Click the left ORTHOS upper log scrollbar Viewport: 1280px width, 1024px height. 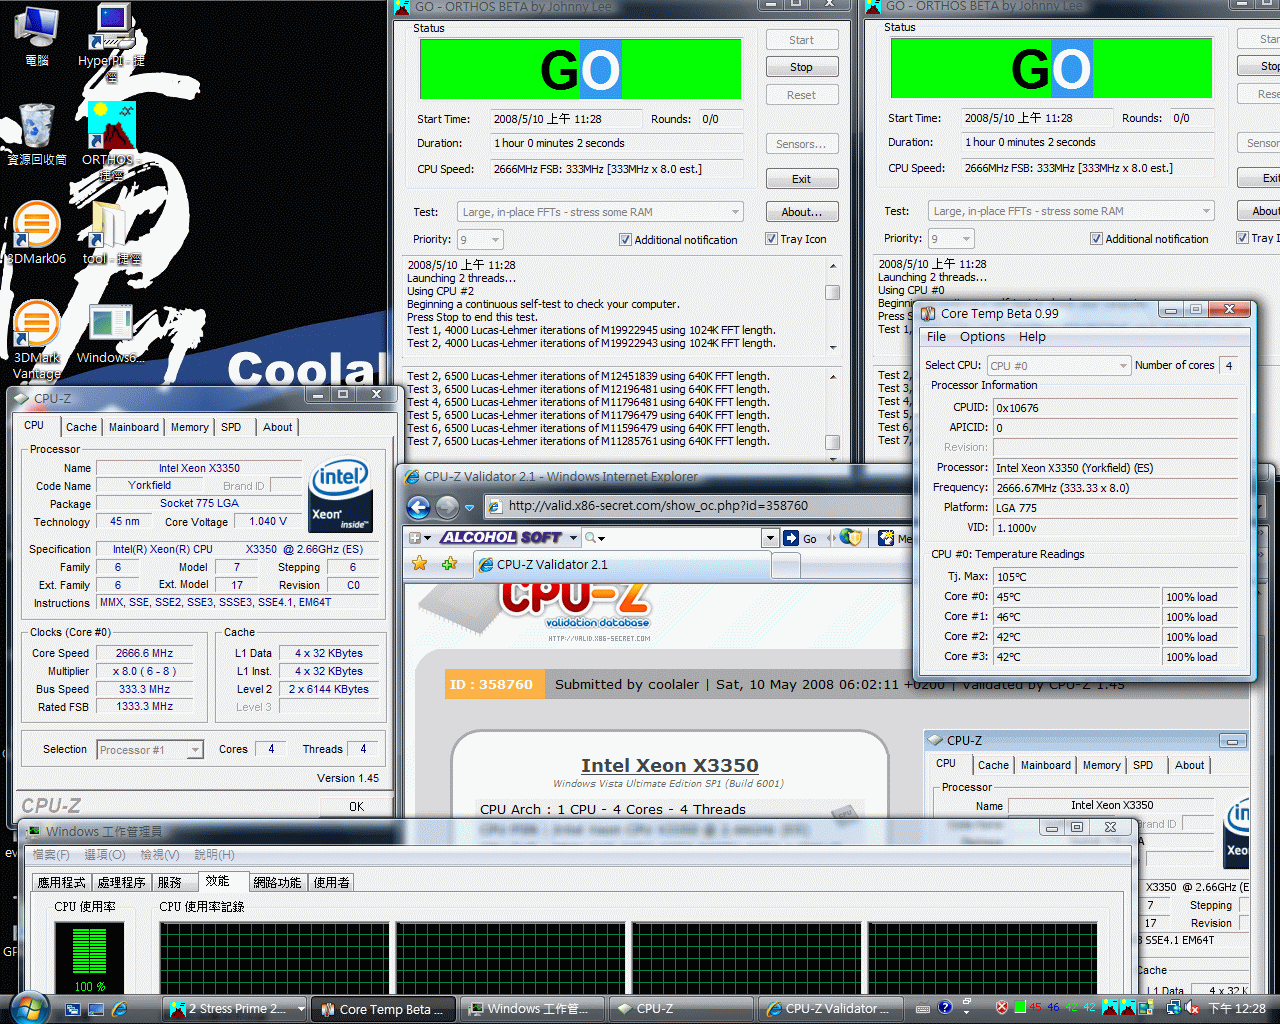point(832,306)
